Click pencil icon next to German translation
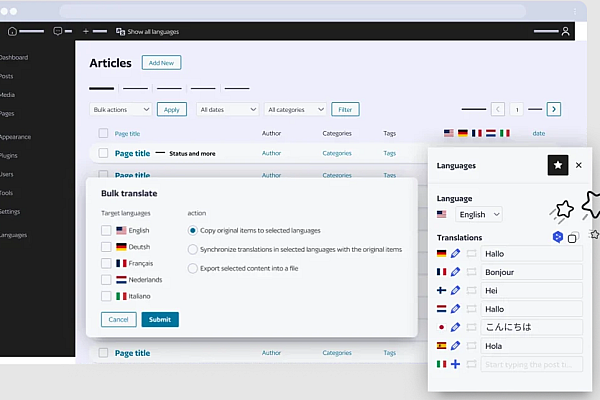The image size is (600, 400). click(456, 254)
